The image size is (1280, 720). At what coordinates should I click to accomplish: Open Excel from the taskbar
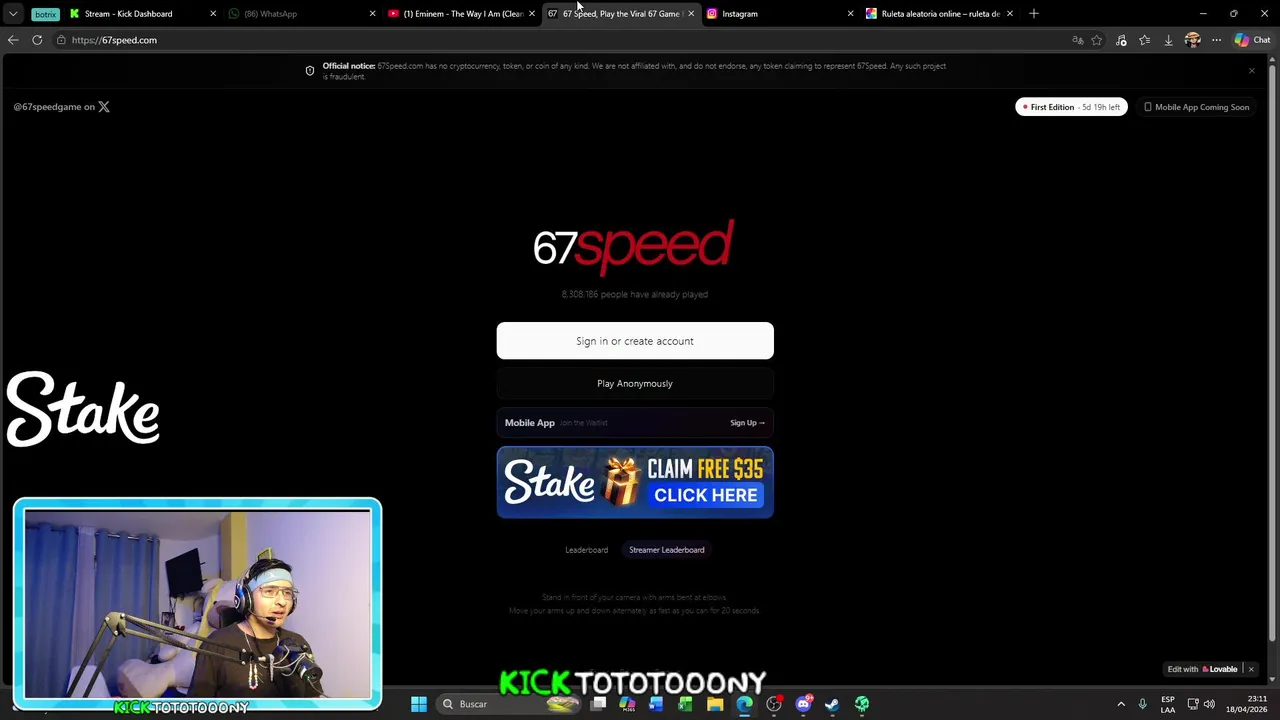click(x=685, y=704)
